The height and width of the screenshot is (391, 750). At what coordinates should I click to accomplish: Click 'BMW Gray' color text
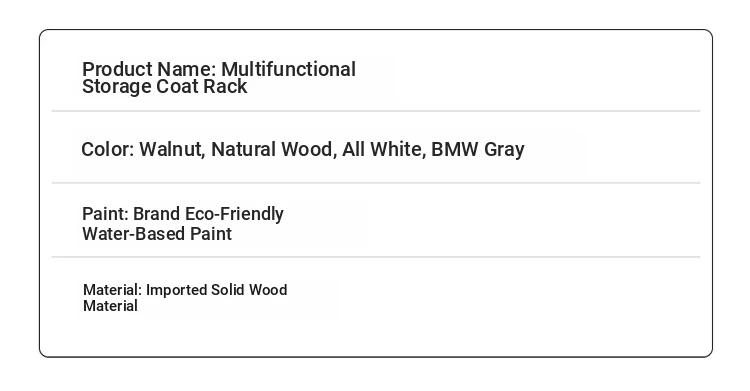pyautogui.click(x=478, y=149)
